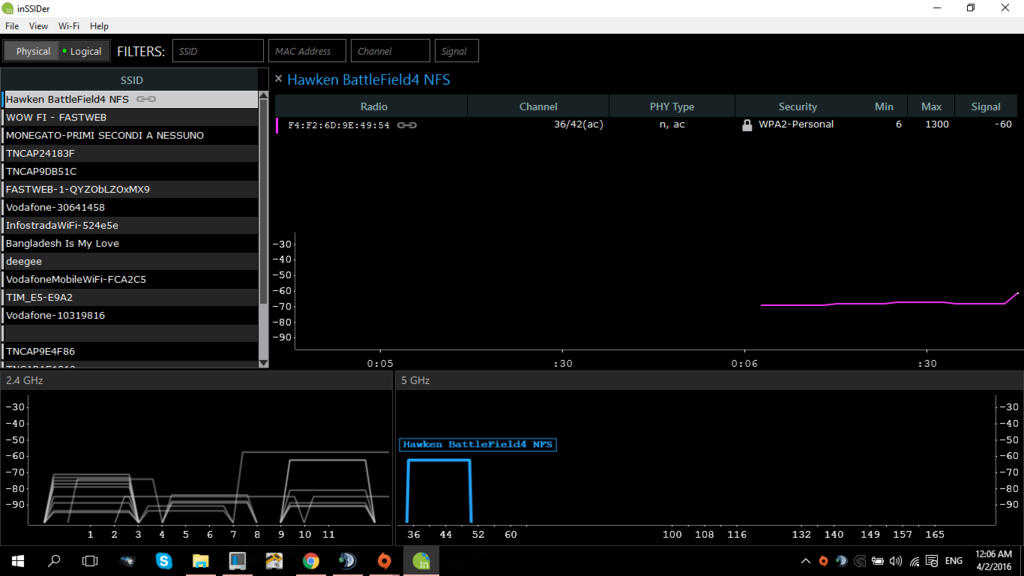The height and width of the screenshot is (576, 1024).
Task: Focus the Channel filter field
Action: point(390,51)
